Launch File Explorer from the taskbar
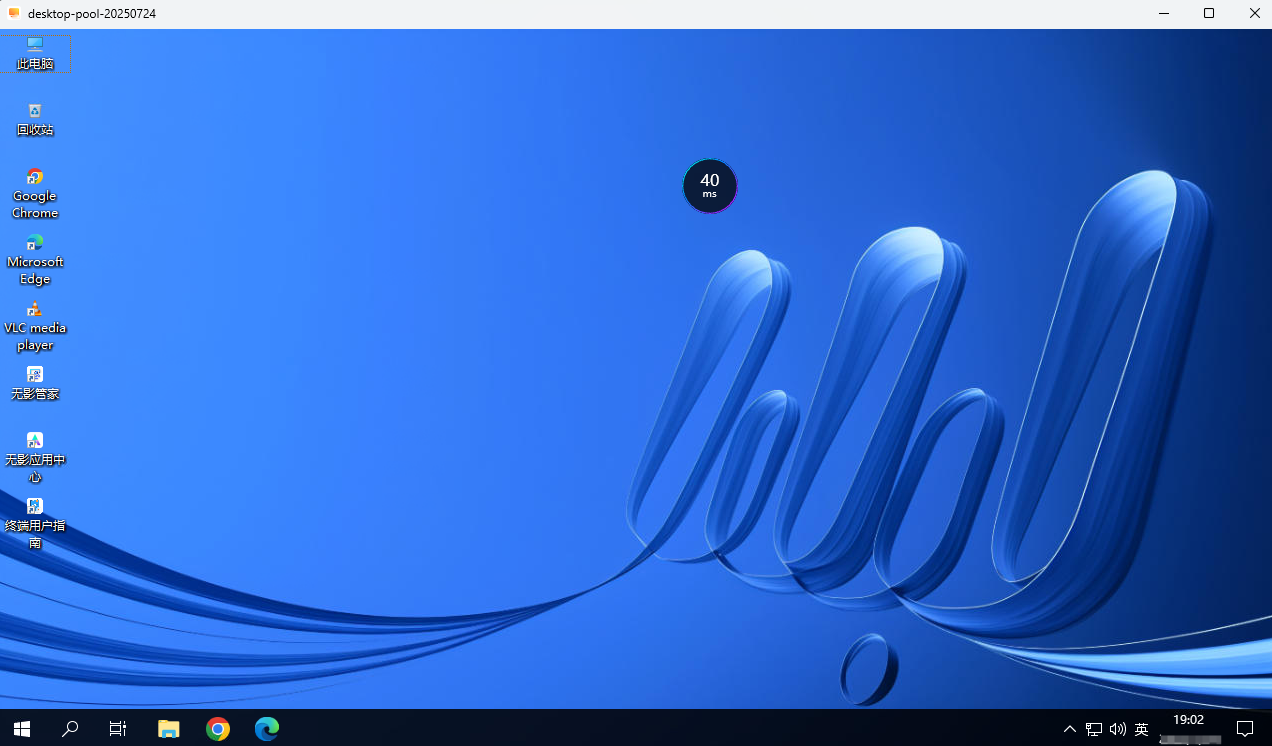The width and height of the screenshot is (1272, 746). (x=168, y=729)
